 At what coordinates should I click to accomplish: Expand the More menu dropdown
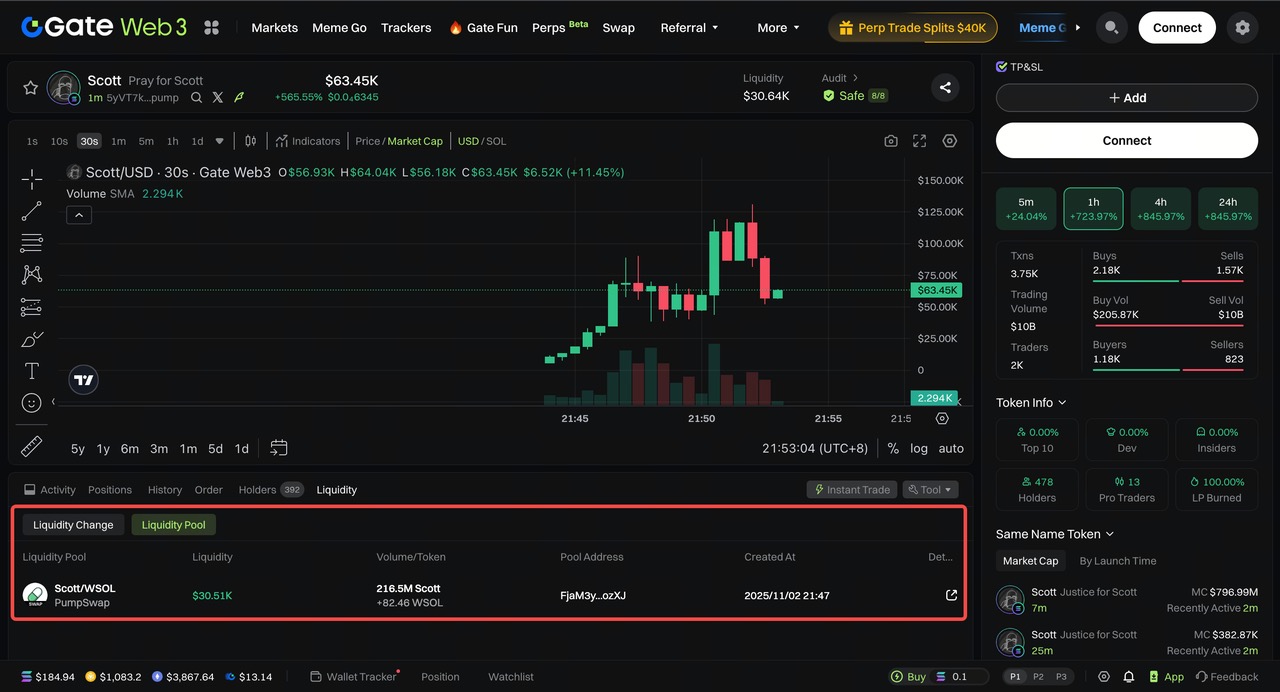(778, 28)
